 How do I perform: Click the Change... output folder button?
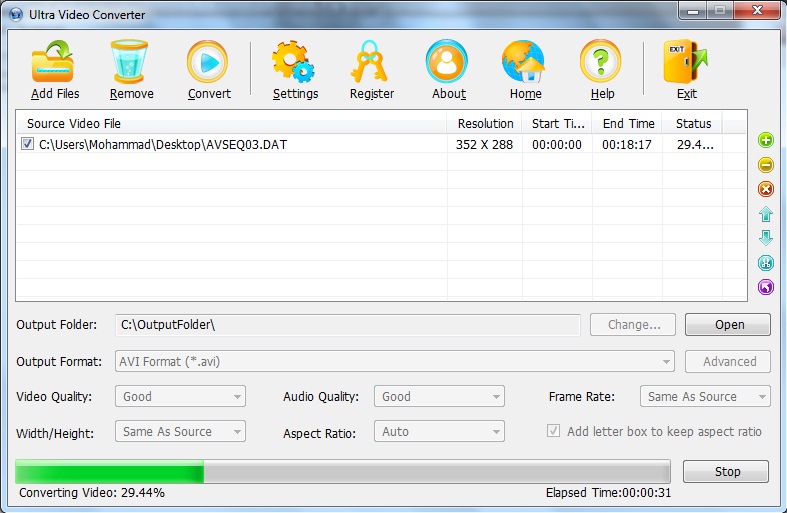click(x=633, y=325)
